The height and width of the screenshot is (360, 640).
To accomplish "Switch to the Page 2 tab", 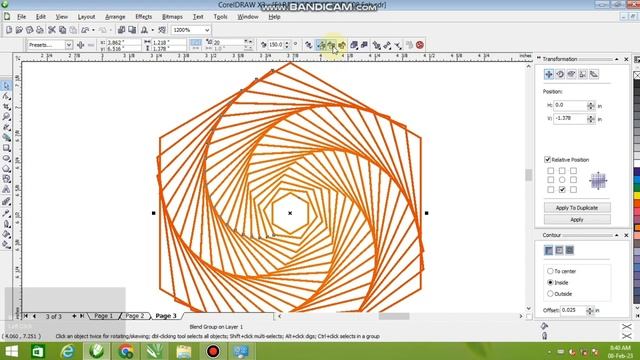I will click(x=135, y=316).
